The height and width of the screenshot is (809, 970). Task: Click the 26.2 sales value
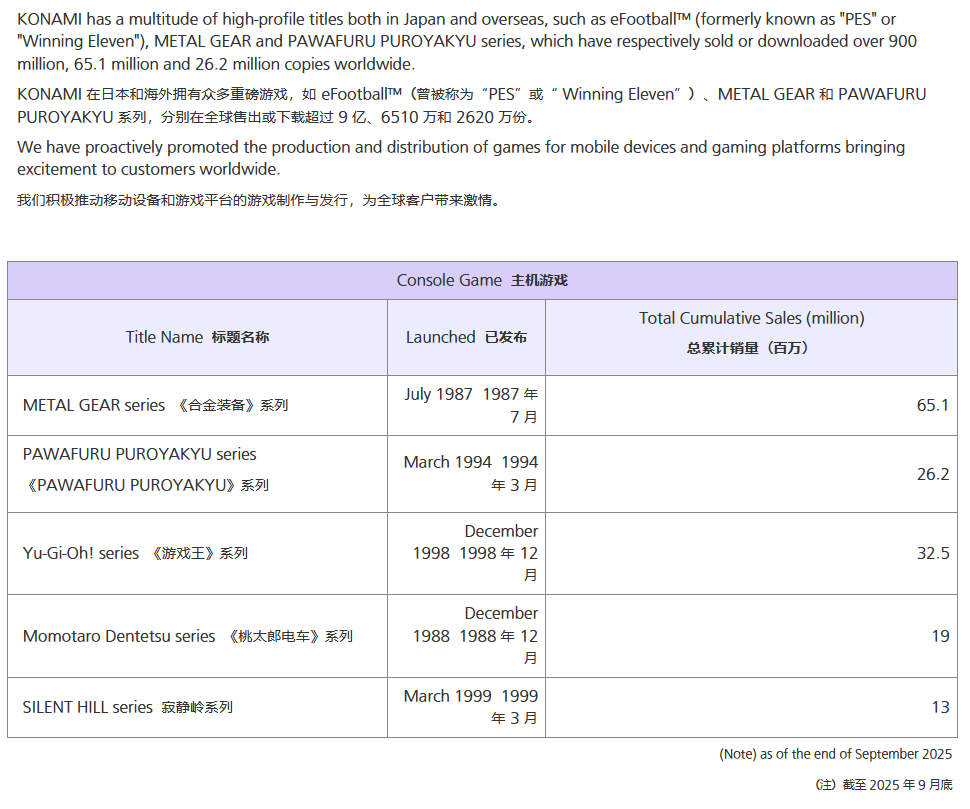pyautogui.click(x=932, y=473)
